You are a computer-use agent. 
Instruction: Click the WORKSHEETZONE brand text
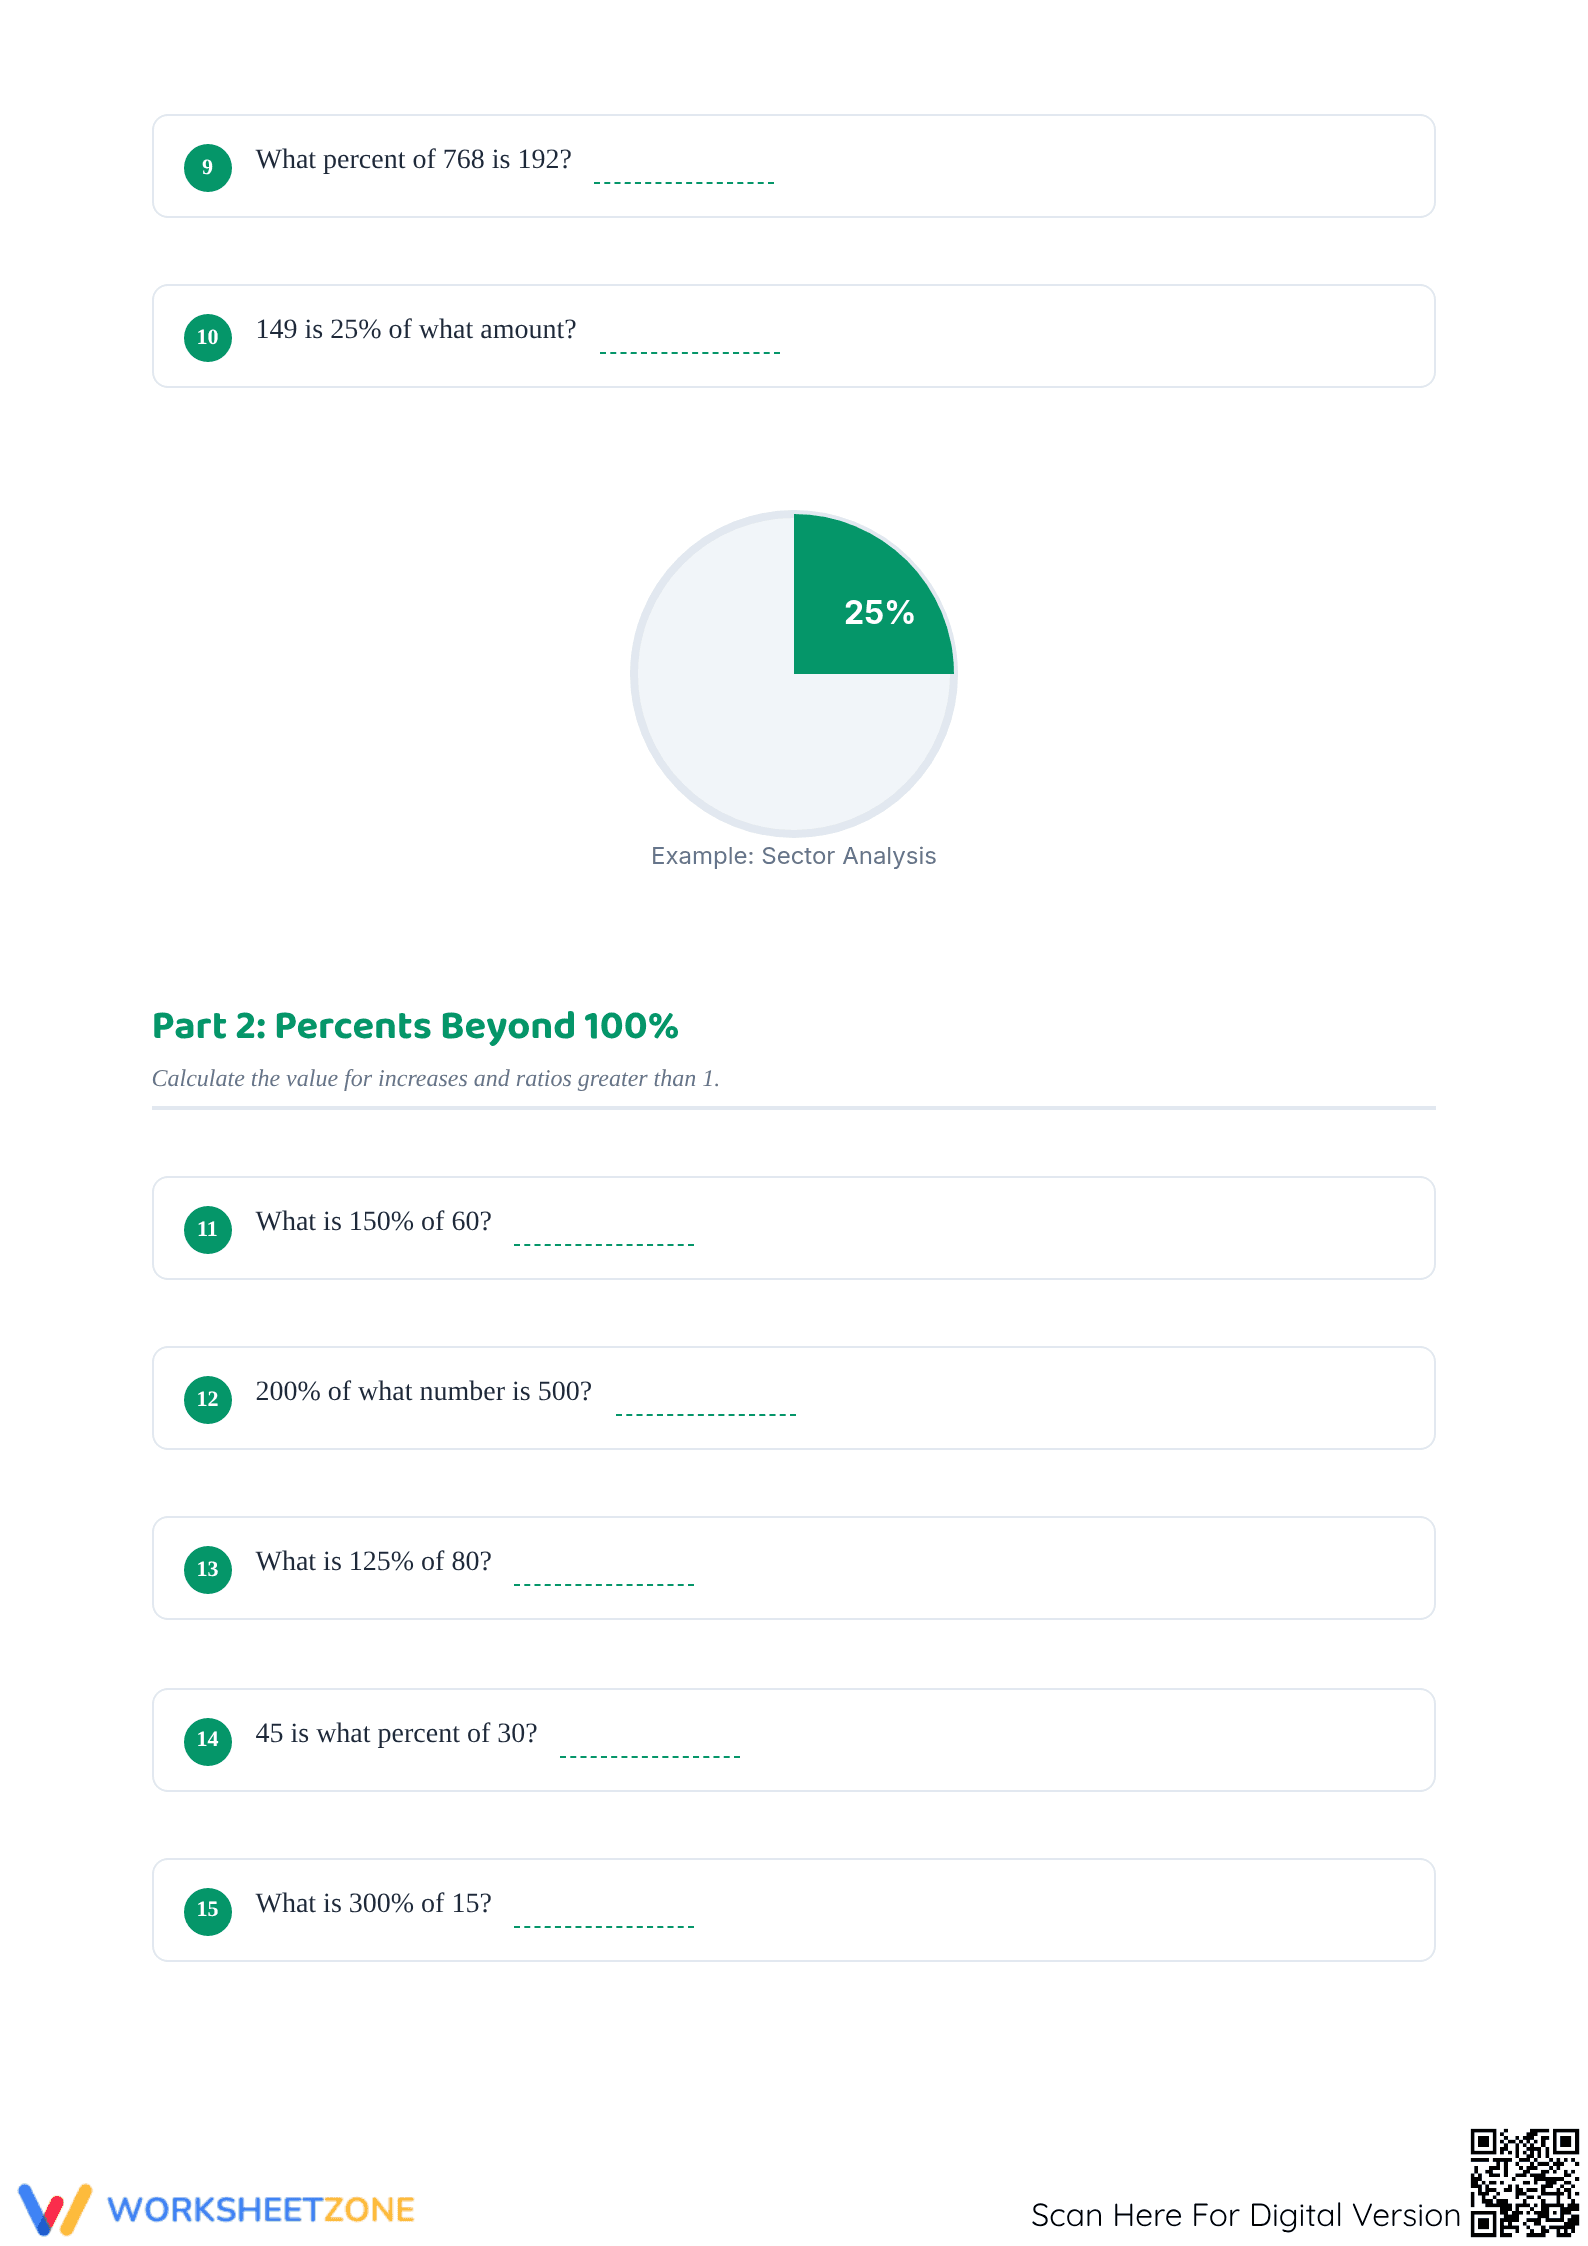pos(261,2210)
